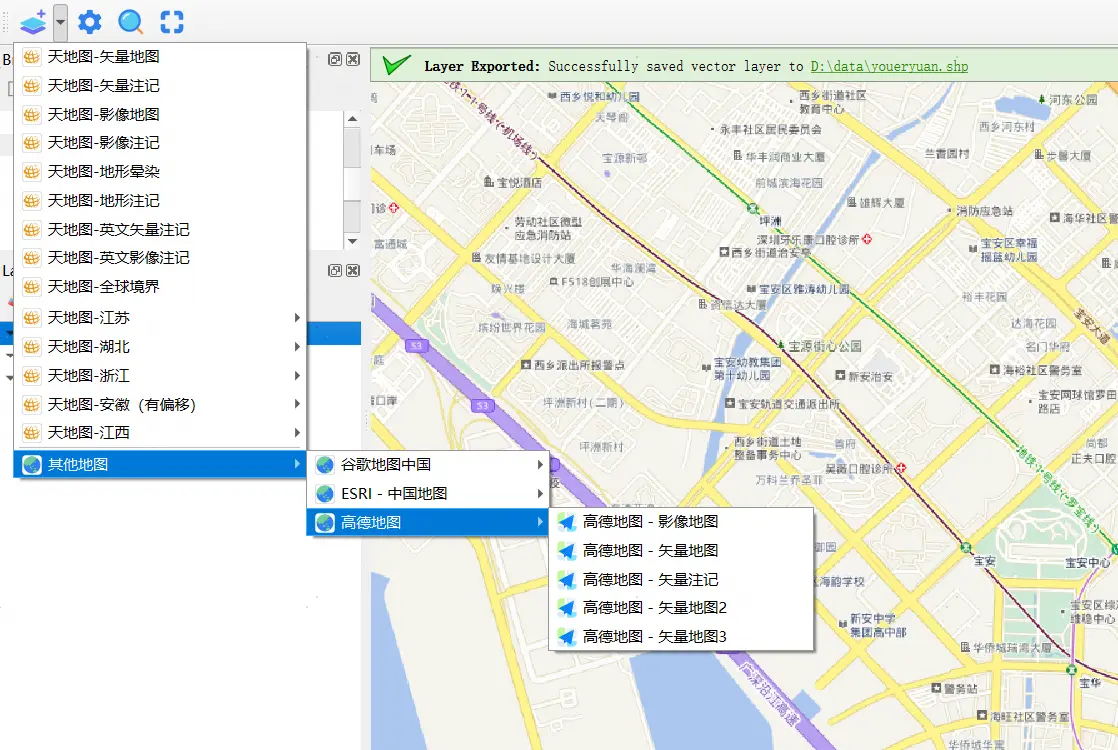This screenshot has height=750, width=1118.
Task: Click the 宝安中心 label on the map
Action: (1087, 563)
